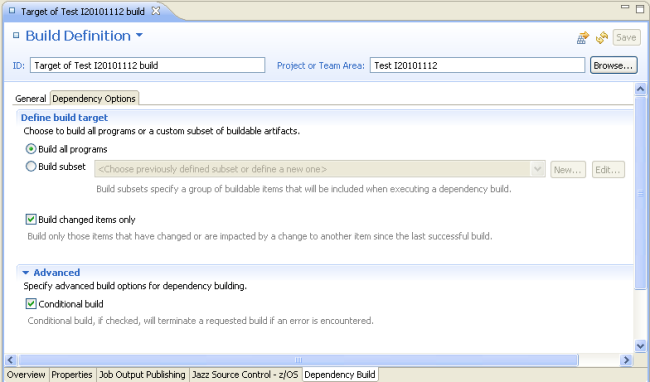Click the horizontal scrollbar thumb

coord(298,360)
